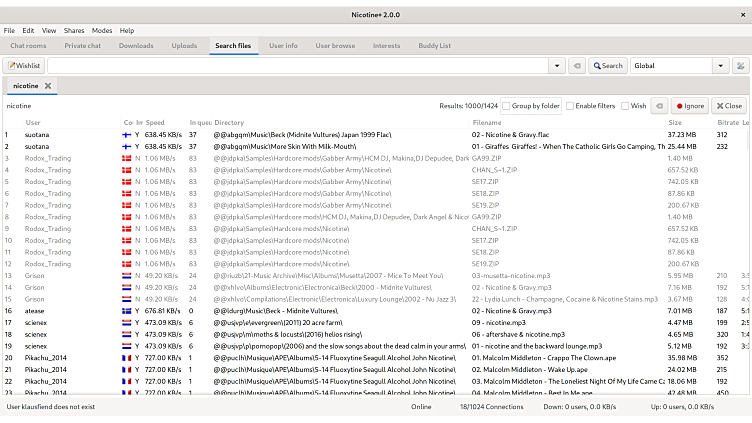Viewport: 752px width, 423px height.
Task: Click the Close button above results list
Action: tap(728, 105)
